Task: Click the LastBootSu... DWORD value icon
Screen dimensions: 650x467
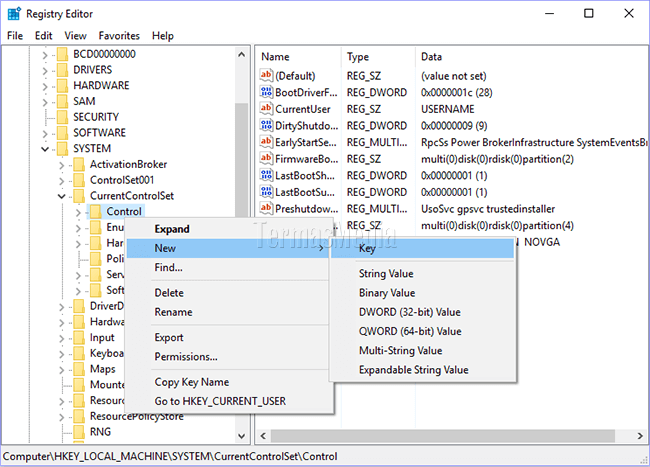Action: [x=266, y=192]
